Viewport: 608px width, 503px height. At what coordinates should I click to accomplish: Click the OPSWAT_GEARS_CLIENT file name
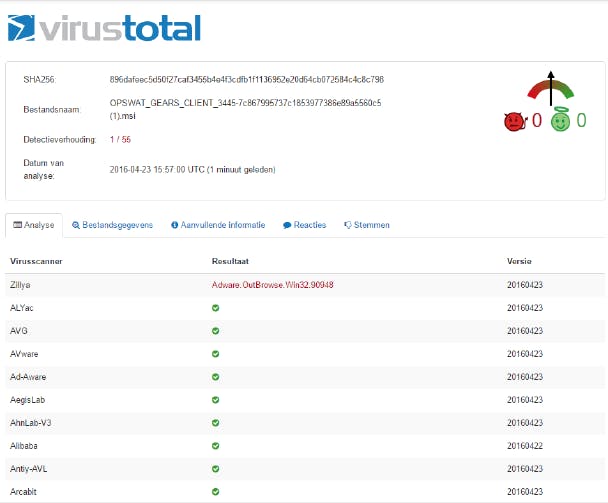pyautogui.click(x=245, y=109)
